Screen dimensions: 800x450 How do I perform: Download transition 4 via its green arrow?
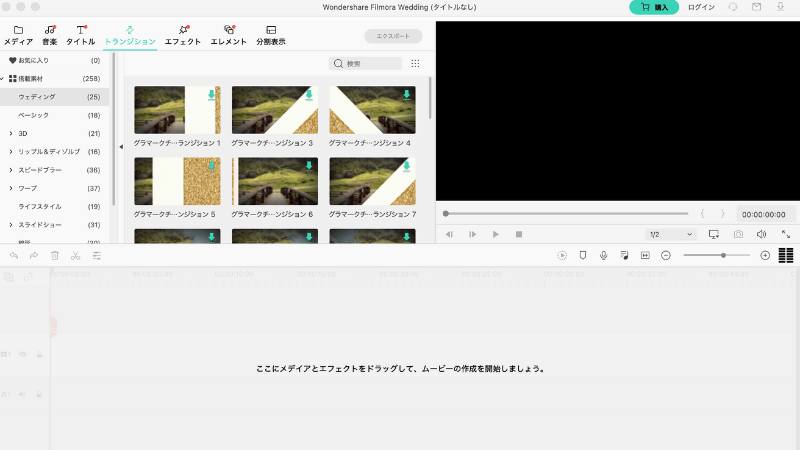407,95
